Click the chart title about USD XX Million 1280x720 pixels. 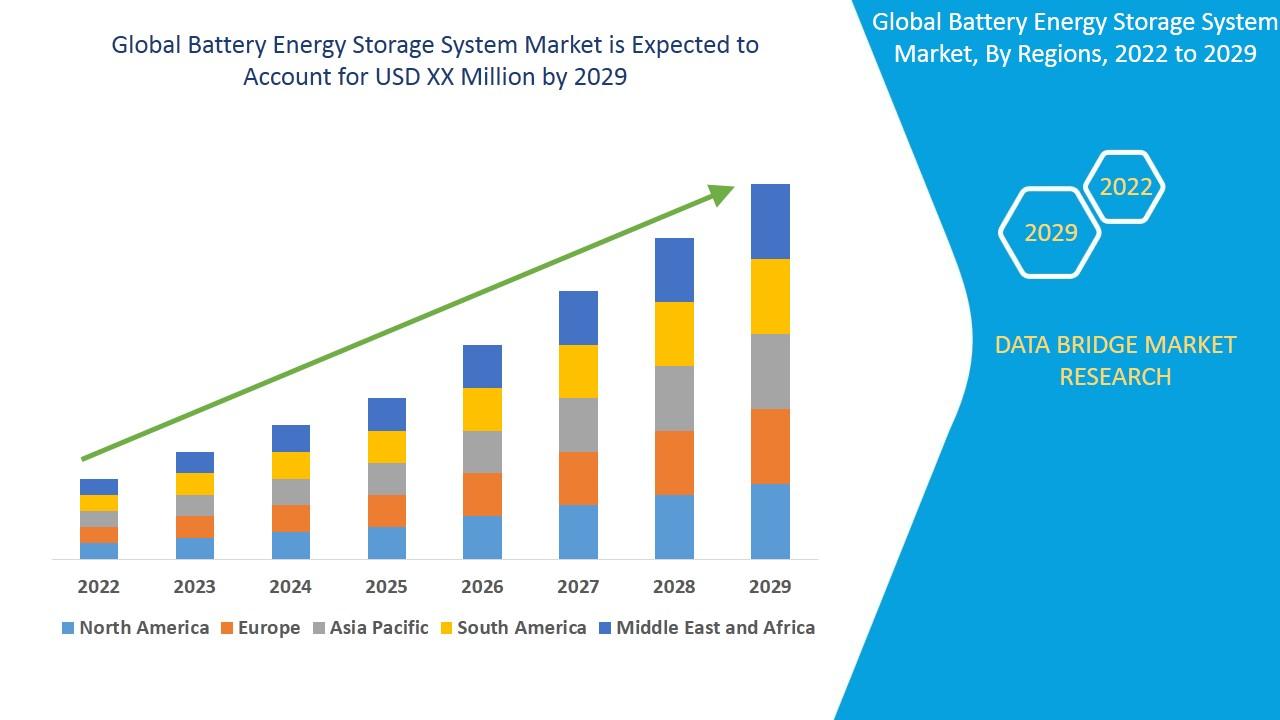[435, 60]
